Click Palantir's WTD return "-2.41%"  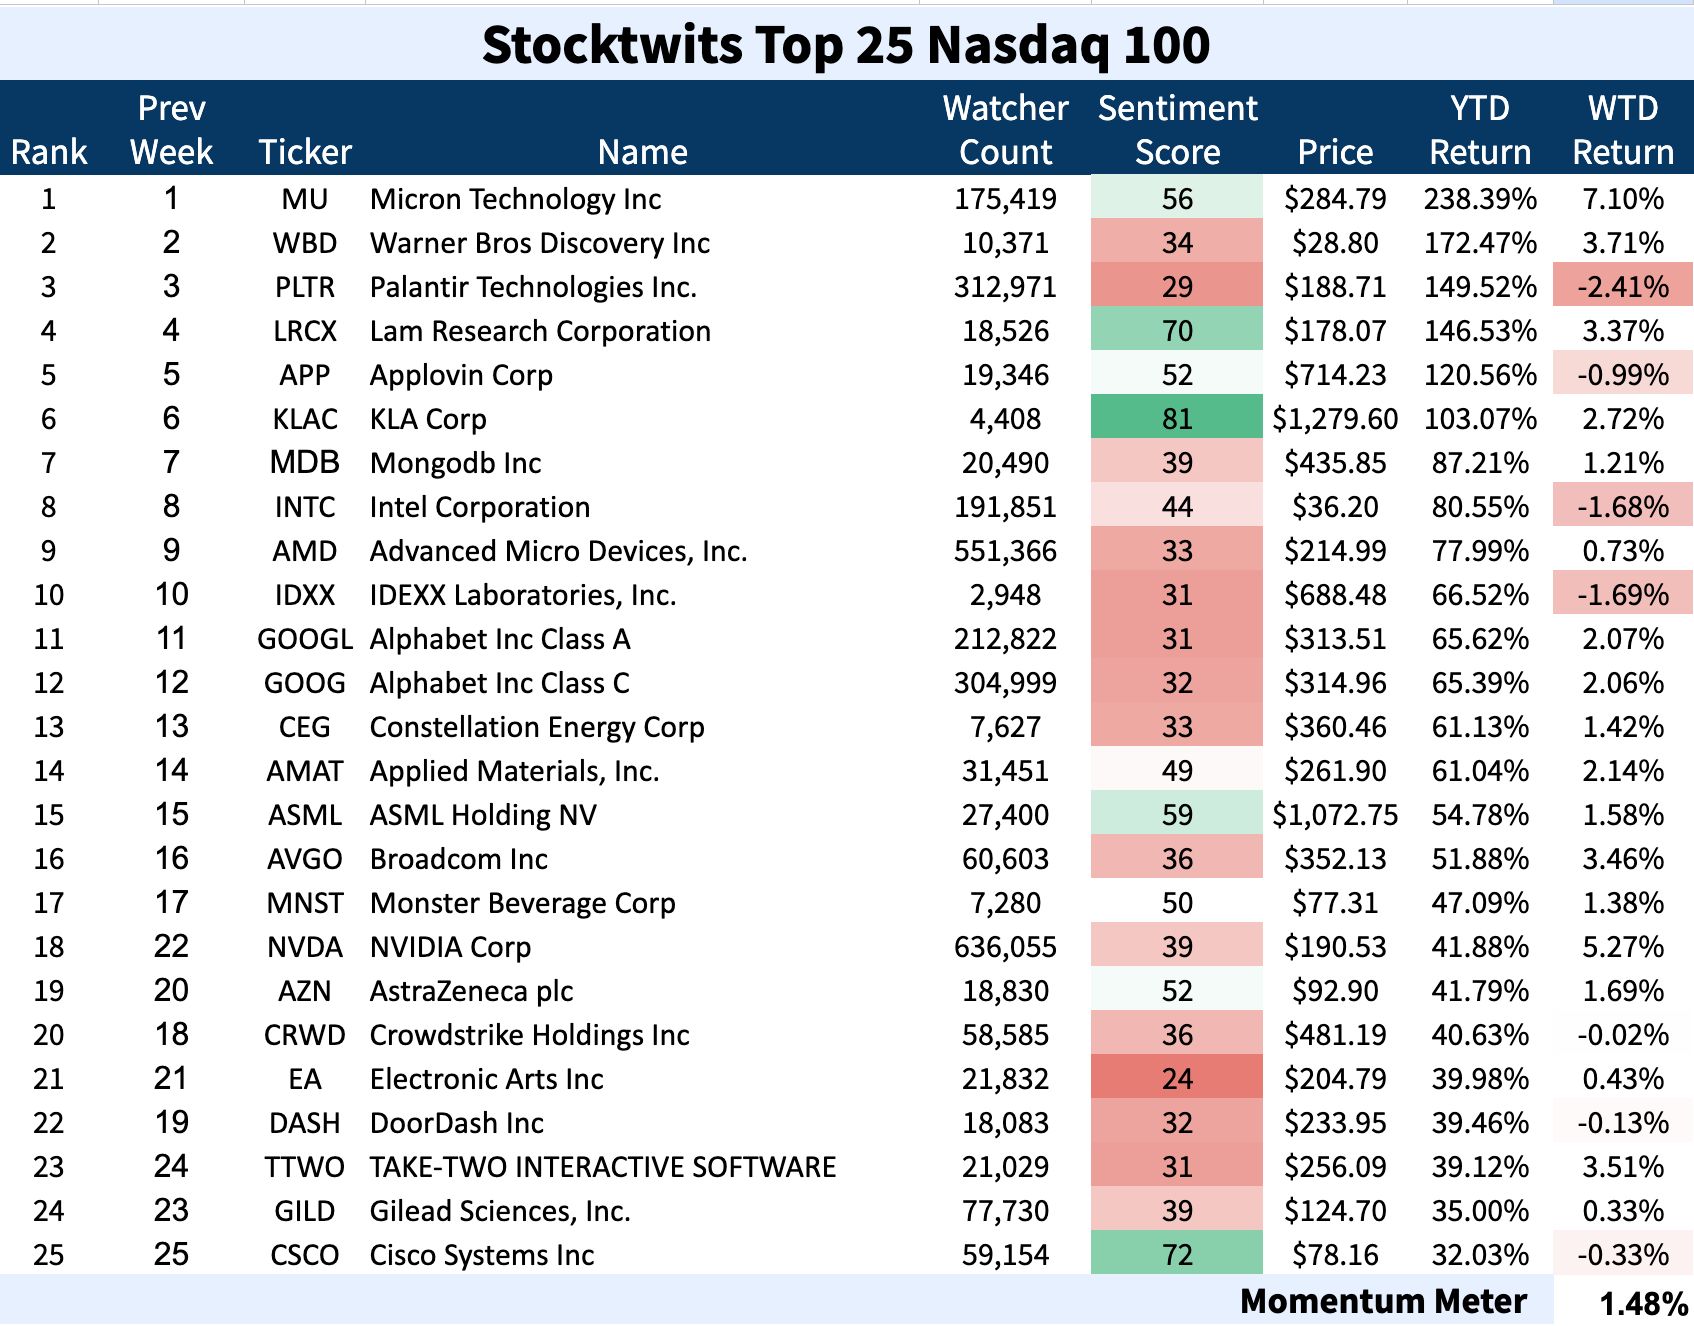point(1623,287)
